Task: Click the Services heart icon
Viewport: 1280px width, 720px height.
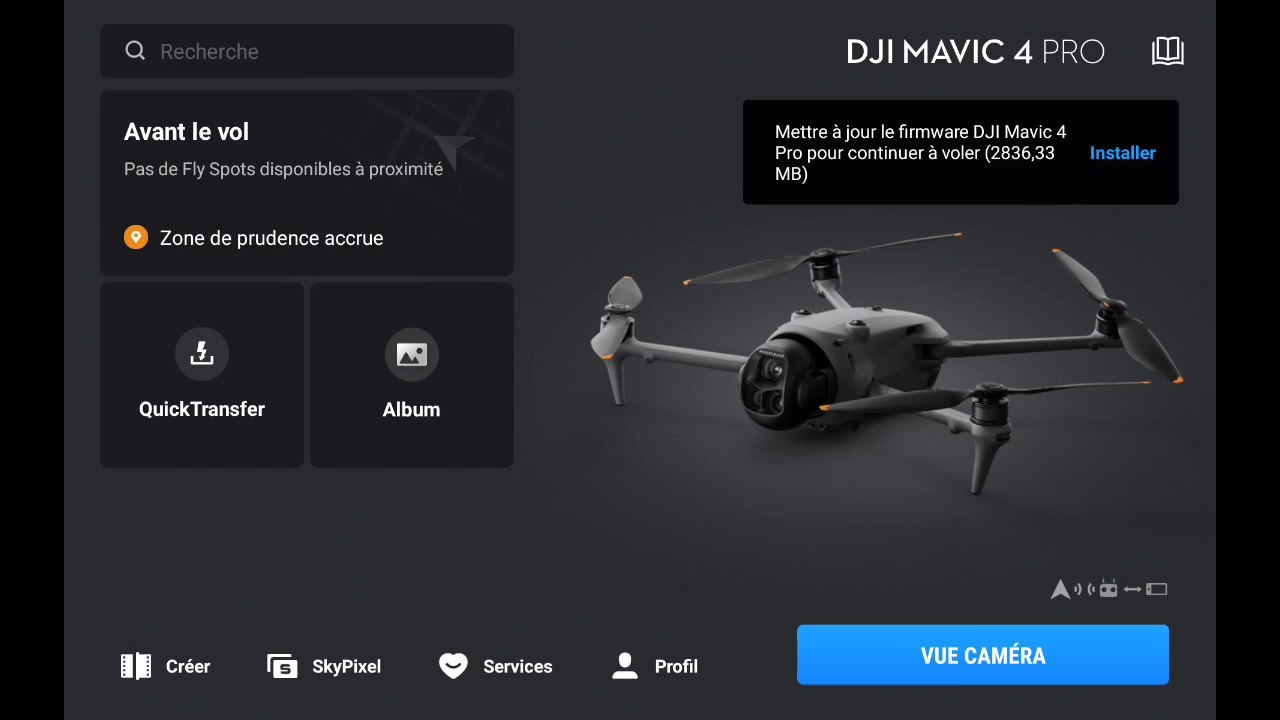Action: pos(453,666)
